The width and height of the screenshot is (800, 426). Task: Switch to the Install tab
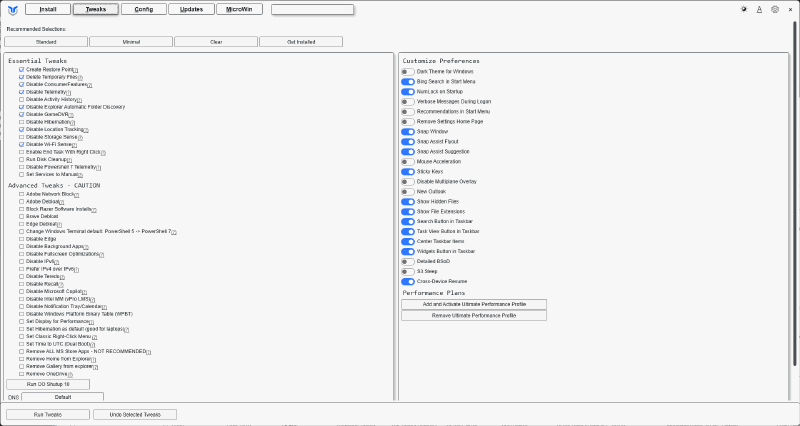tap(48, 9)
